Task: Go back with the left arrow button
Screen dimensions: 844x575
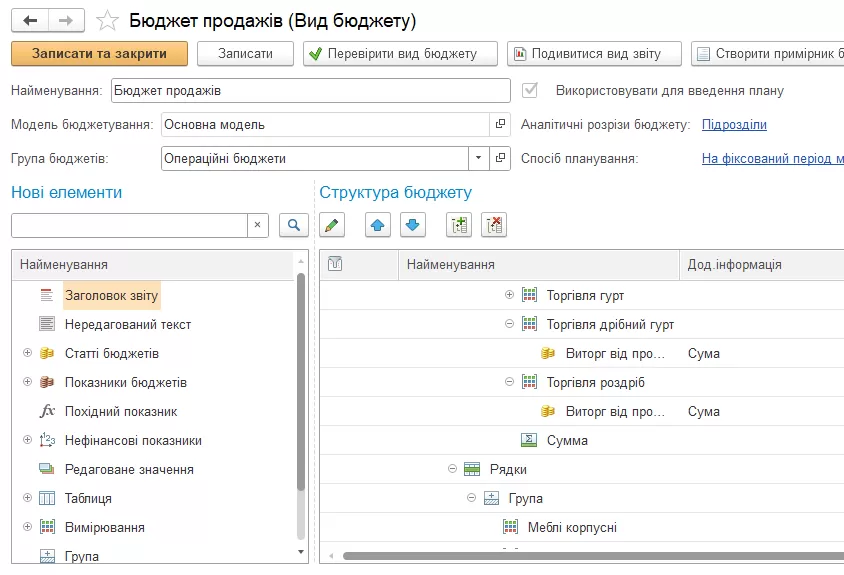Action: [x=30, y=20]
